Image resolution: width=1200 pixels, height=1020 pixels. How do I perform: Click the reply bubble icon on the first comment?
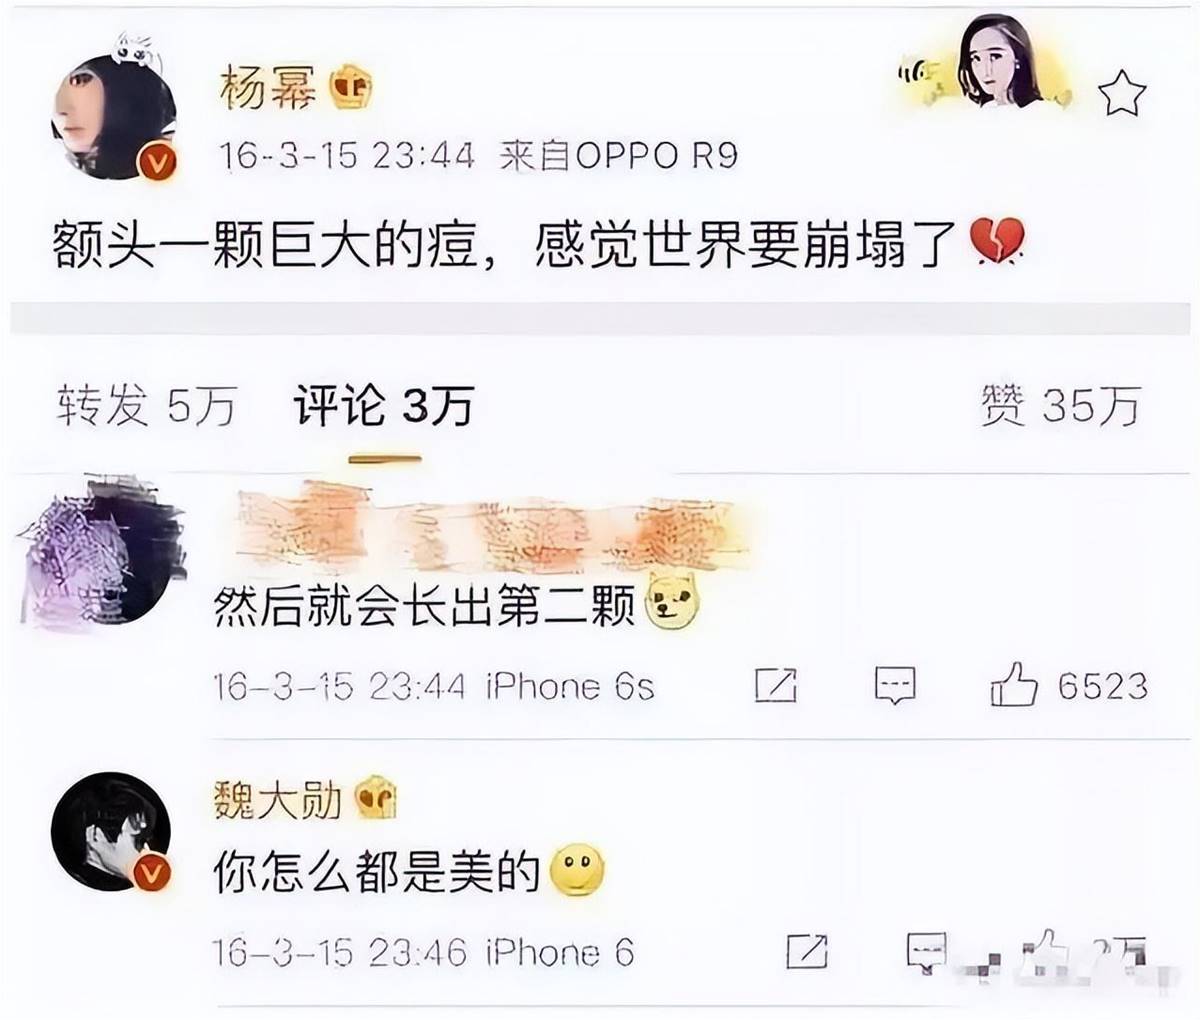[x=895, y=686]
